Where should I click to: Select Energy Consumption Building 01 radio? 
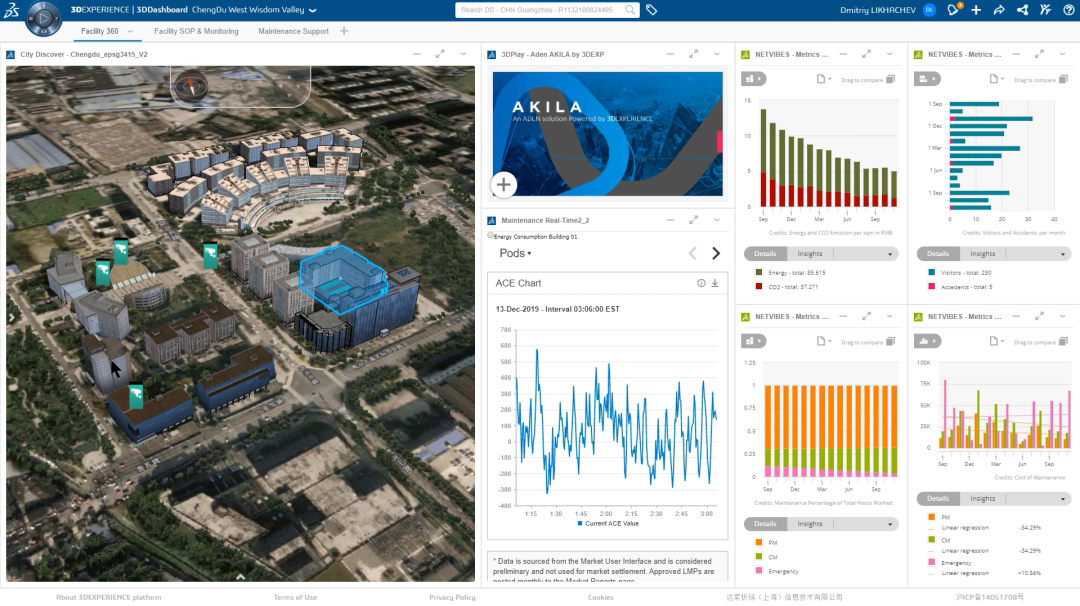(x=490, y=236)
